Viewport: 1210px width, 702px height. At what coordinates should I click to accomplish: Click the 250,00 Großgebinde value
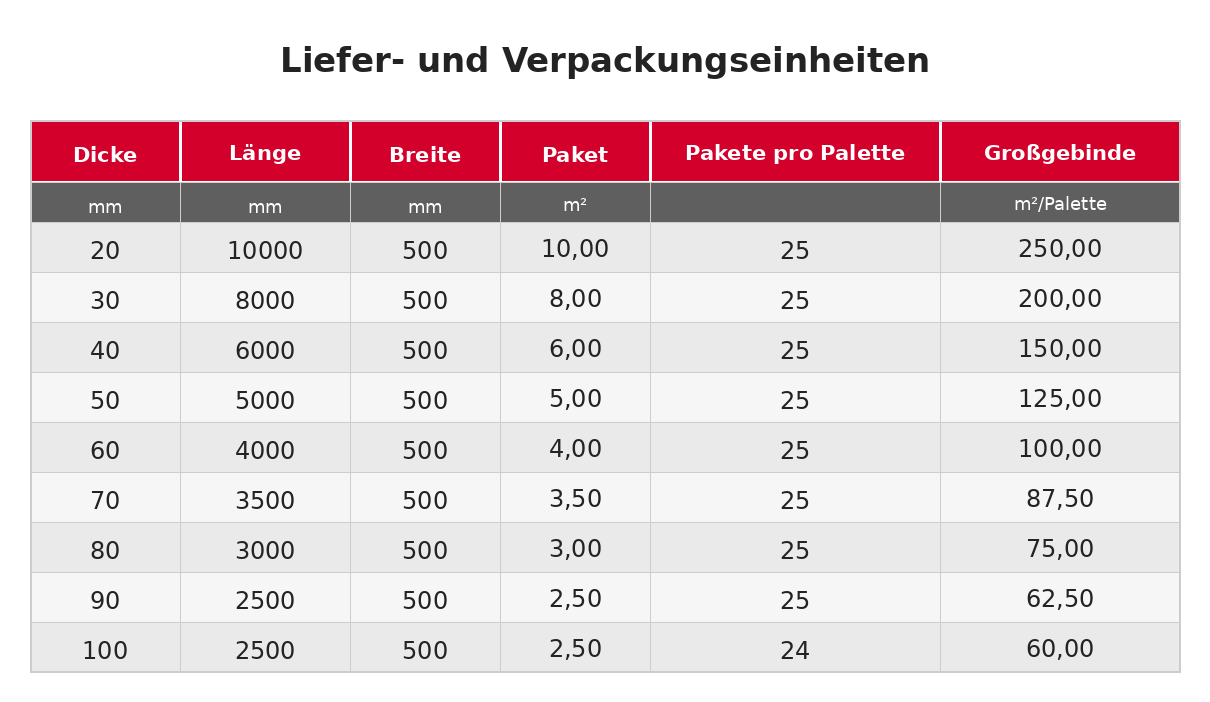(1060, 249)
